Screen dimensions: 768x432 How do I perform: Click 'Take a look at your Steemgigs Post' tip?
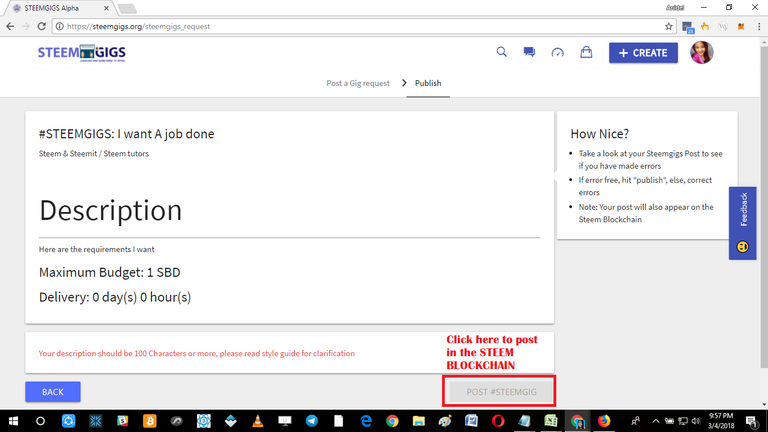pos(650,160)
